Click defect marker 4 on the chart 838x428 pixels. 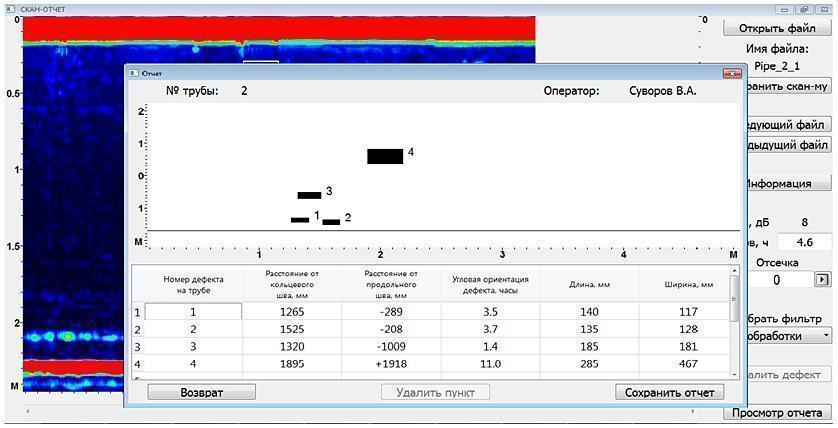[x=385, y=156]
